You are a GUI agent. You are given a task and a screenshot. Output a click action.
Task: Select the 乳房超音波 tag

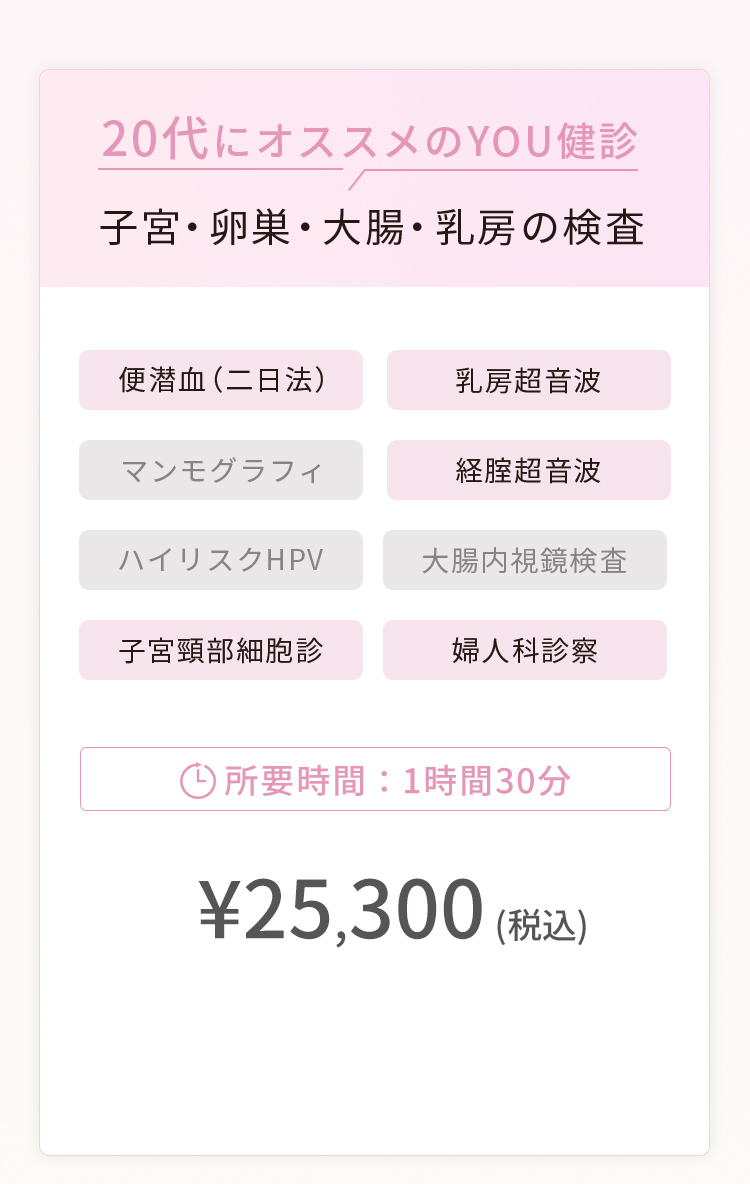tap(529, 380)
